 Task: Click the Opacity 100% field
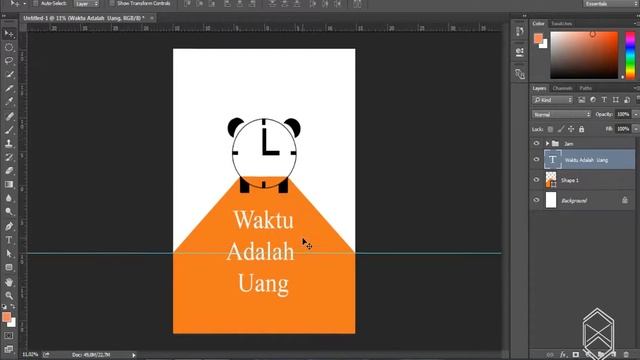(x=623, y=115)
